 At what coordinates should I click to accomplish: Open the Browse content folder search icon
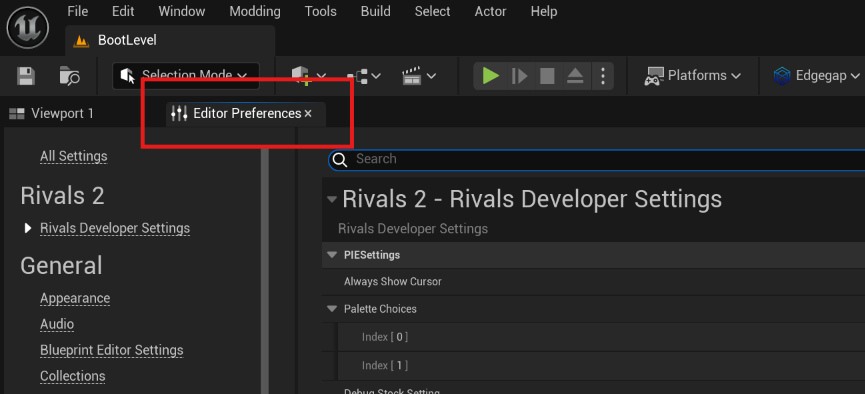click(x=70, y=76)
